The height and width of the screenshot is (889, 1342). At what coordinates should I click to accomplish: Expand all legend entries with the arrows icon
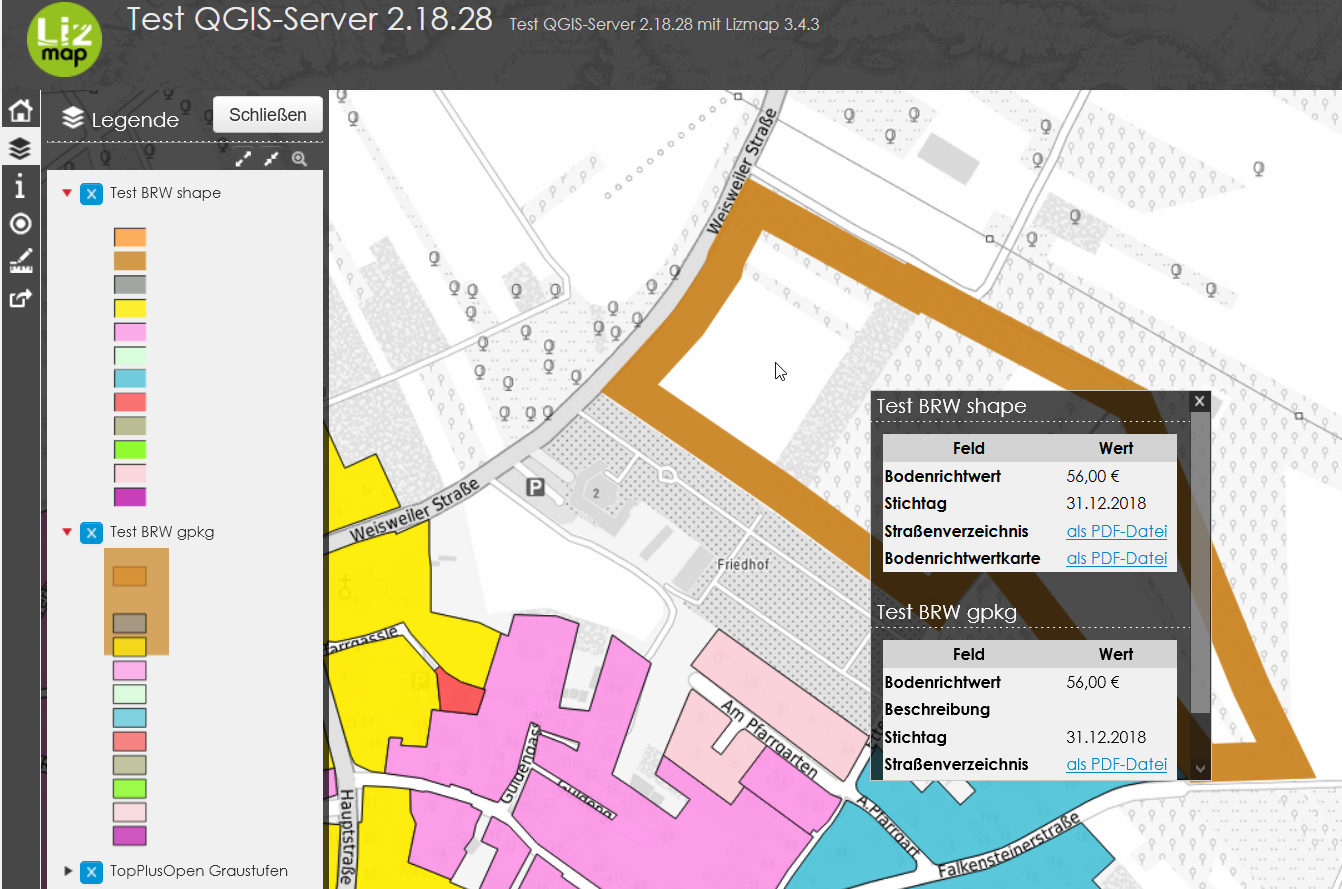(243, 158)
